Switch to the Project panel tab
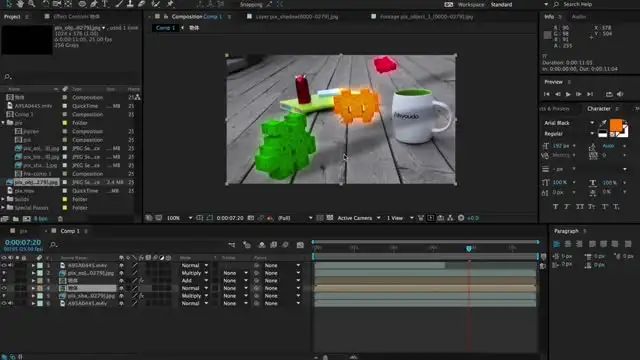Screen dimensions: 640x360 point(12,17)
